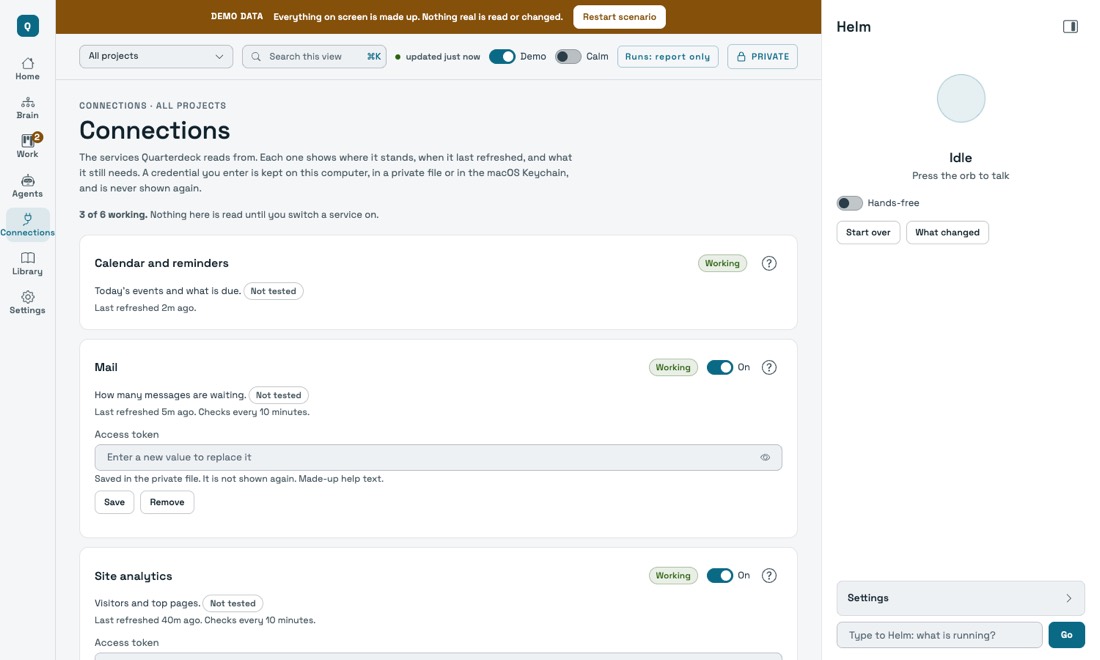Click Remove under Mail access token
This screenshot has width=1100, height=660.
point(167,502)
